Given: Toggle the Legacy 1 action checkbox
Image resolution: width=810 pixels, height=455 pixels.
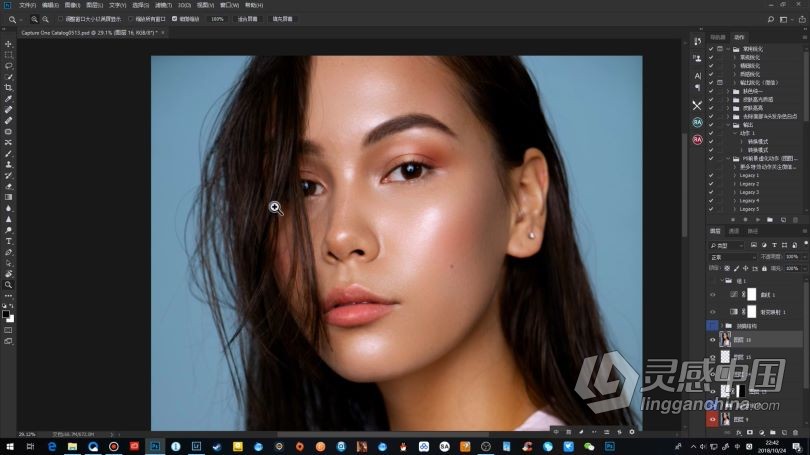Looking at the screenshot, I should pos(712,175).
